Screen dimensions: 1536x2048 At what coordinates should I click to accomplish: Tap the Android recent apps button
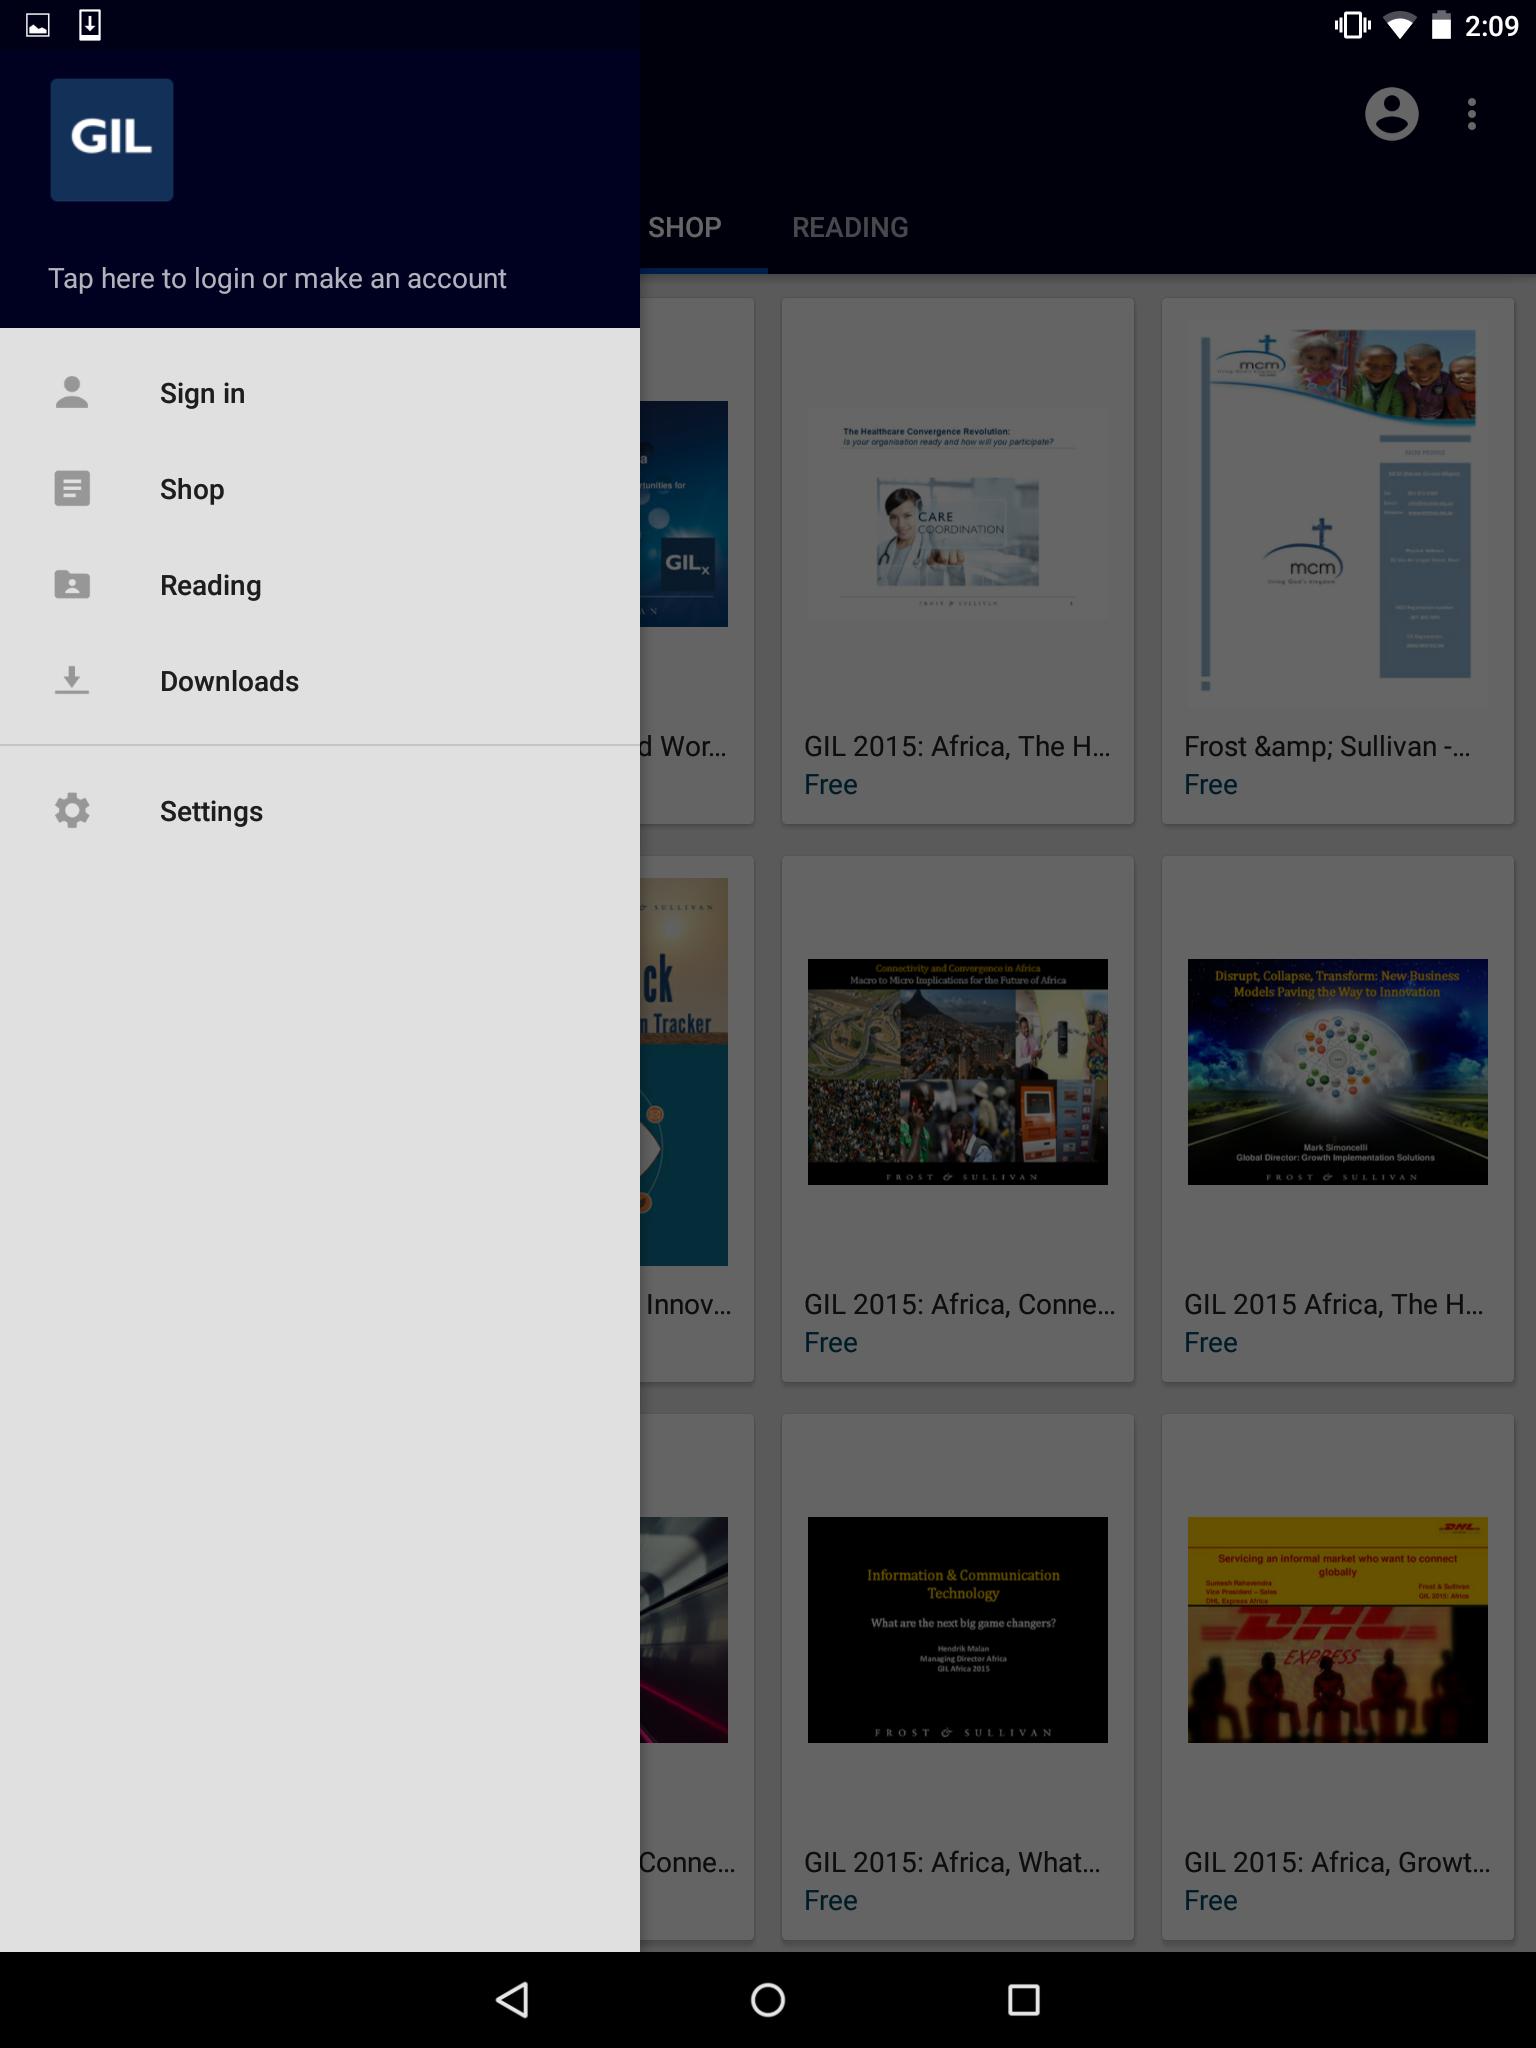(1024, 2000)
